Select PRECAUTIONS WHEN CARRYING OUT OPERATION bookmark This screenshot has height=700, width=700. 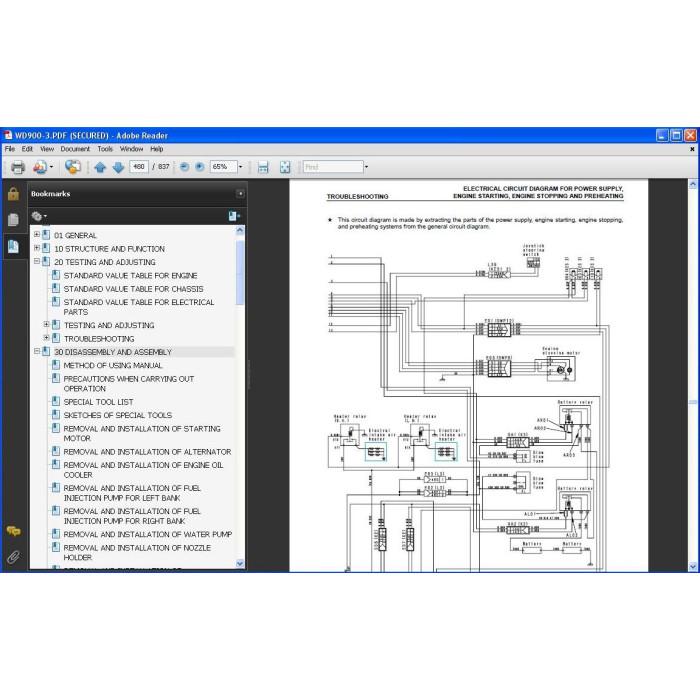pyautogui.click(x=129, y=383)
